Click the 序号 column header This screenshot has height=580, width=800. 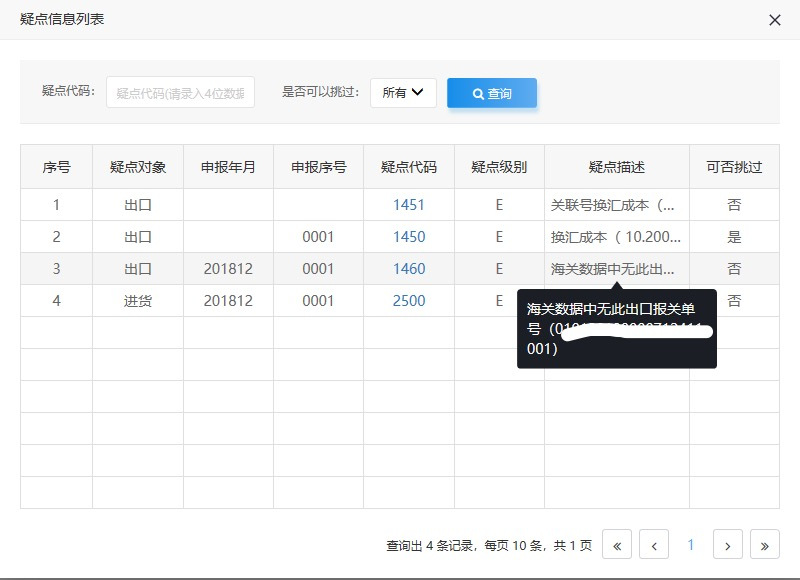point(57,167)
